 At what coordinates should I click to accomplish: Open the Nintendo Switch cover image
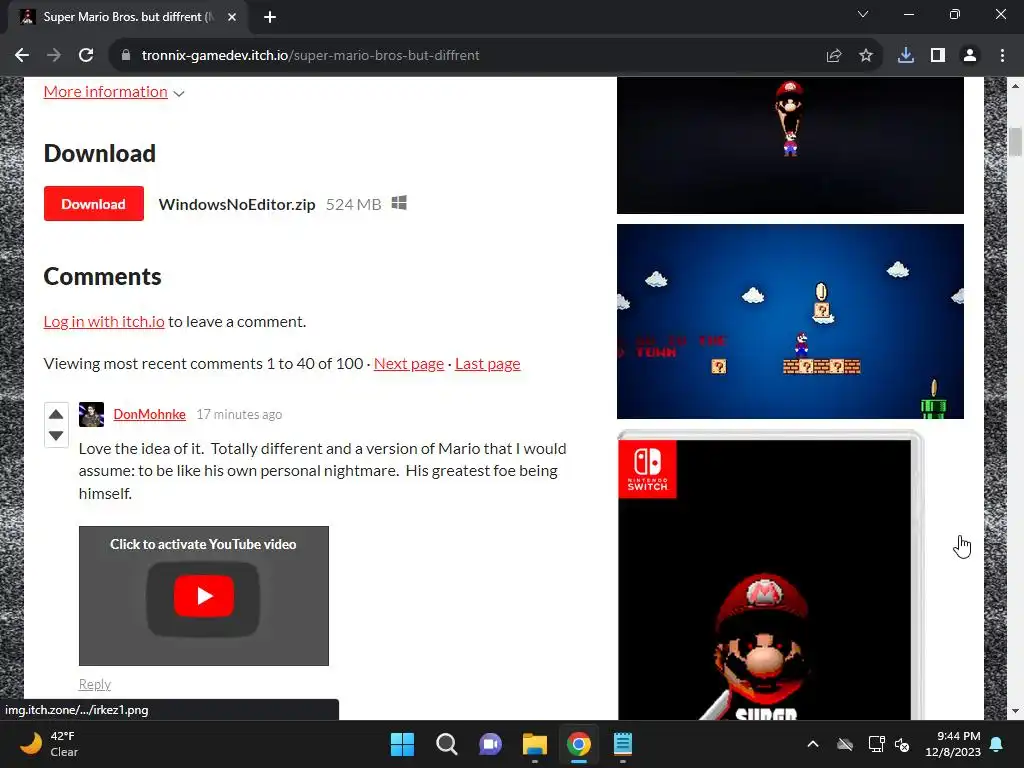[x=769, y=575]
